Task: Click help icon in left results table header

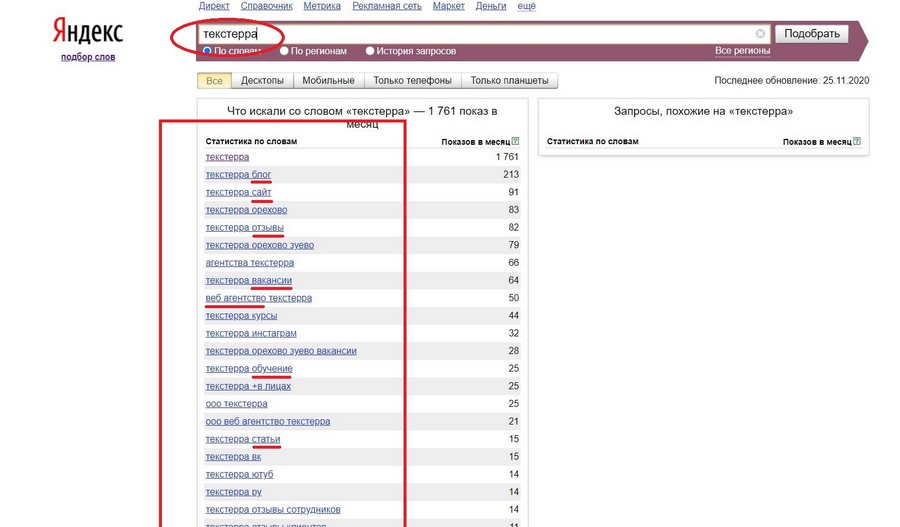Action: pos(516,142)
